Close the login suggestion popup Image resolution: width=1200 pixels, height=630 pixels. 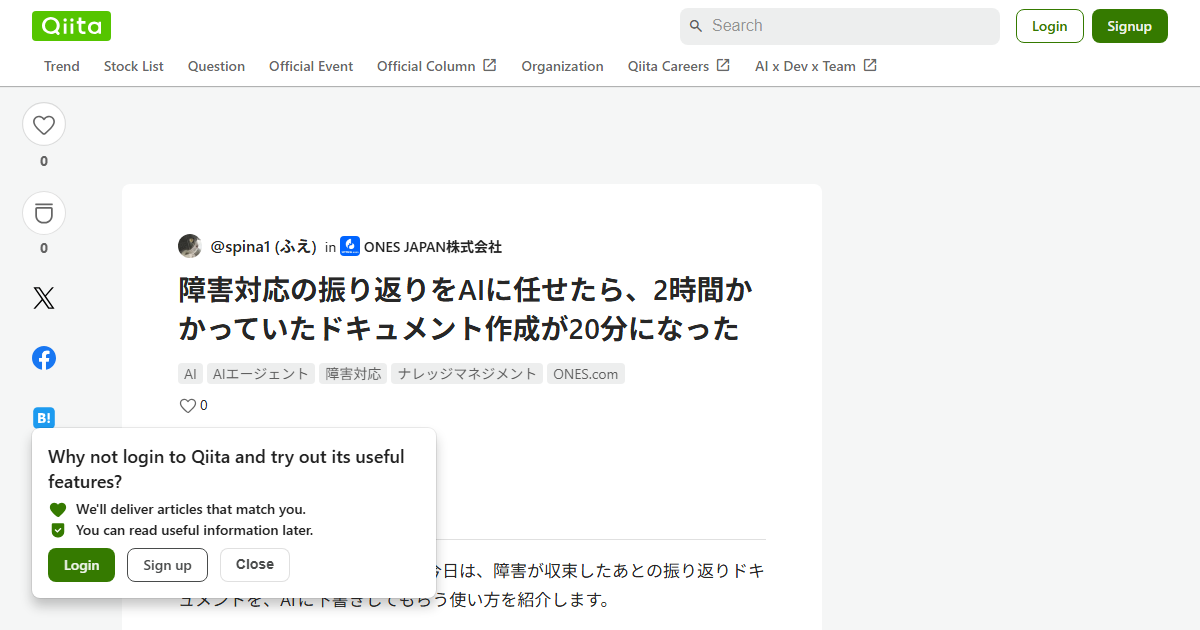pyautogui.click(x=255, y=565)
